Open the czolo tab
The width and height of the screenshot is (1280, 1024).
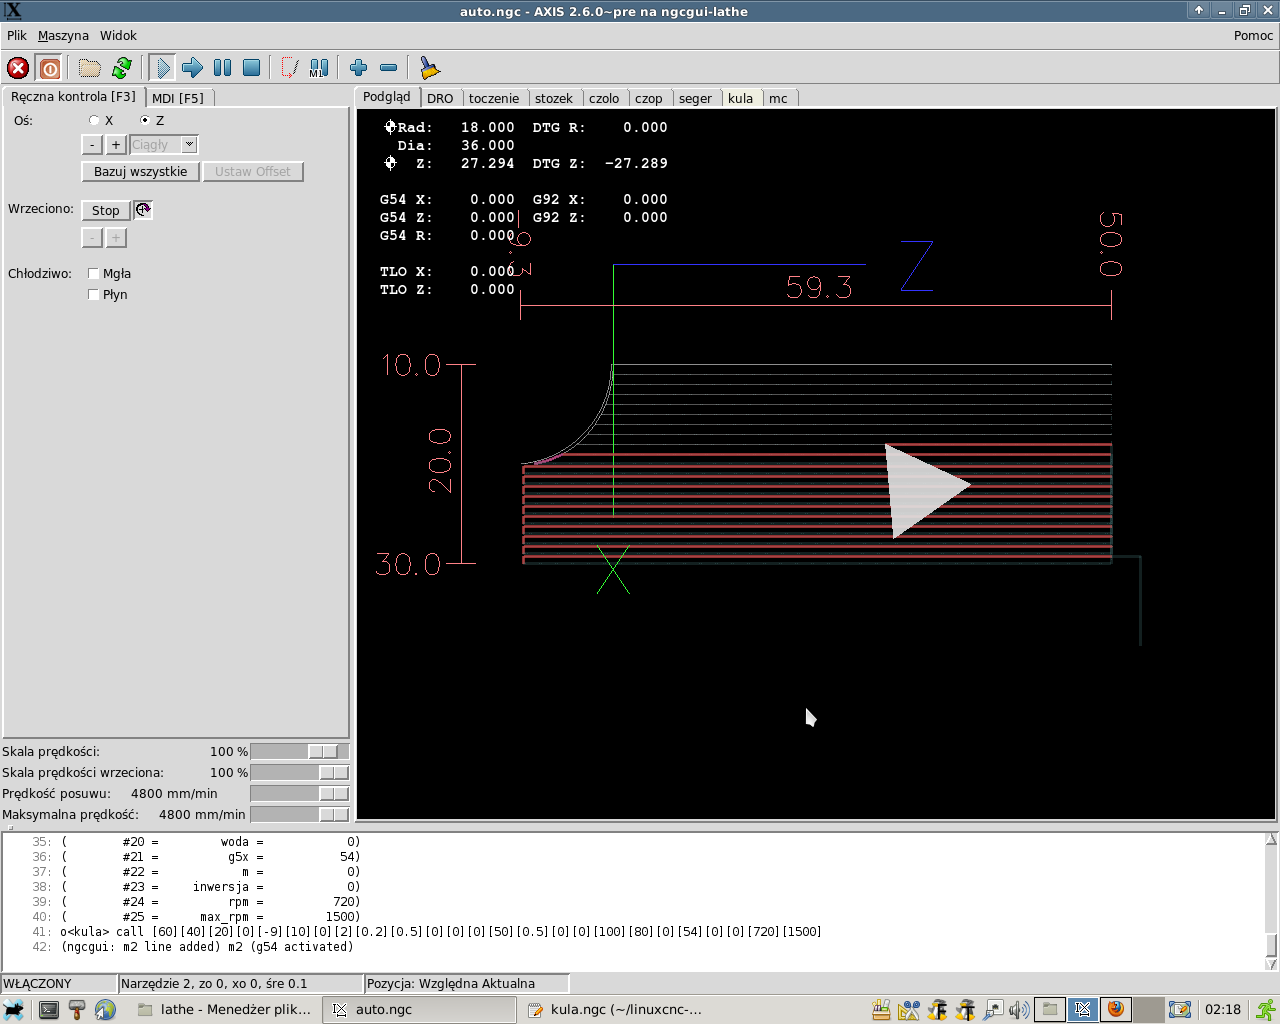point(604,98)
